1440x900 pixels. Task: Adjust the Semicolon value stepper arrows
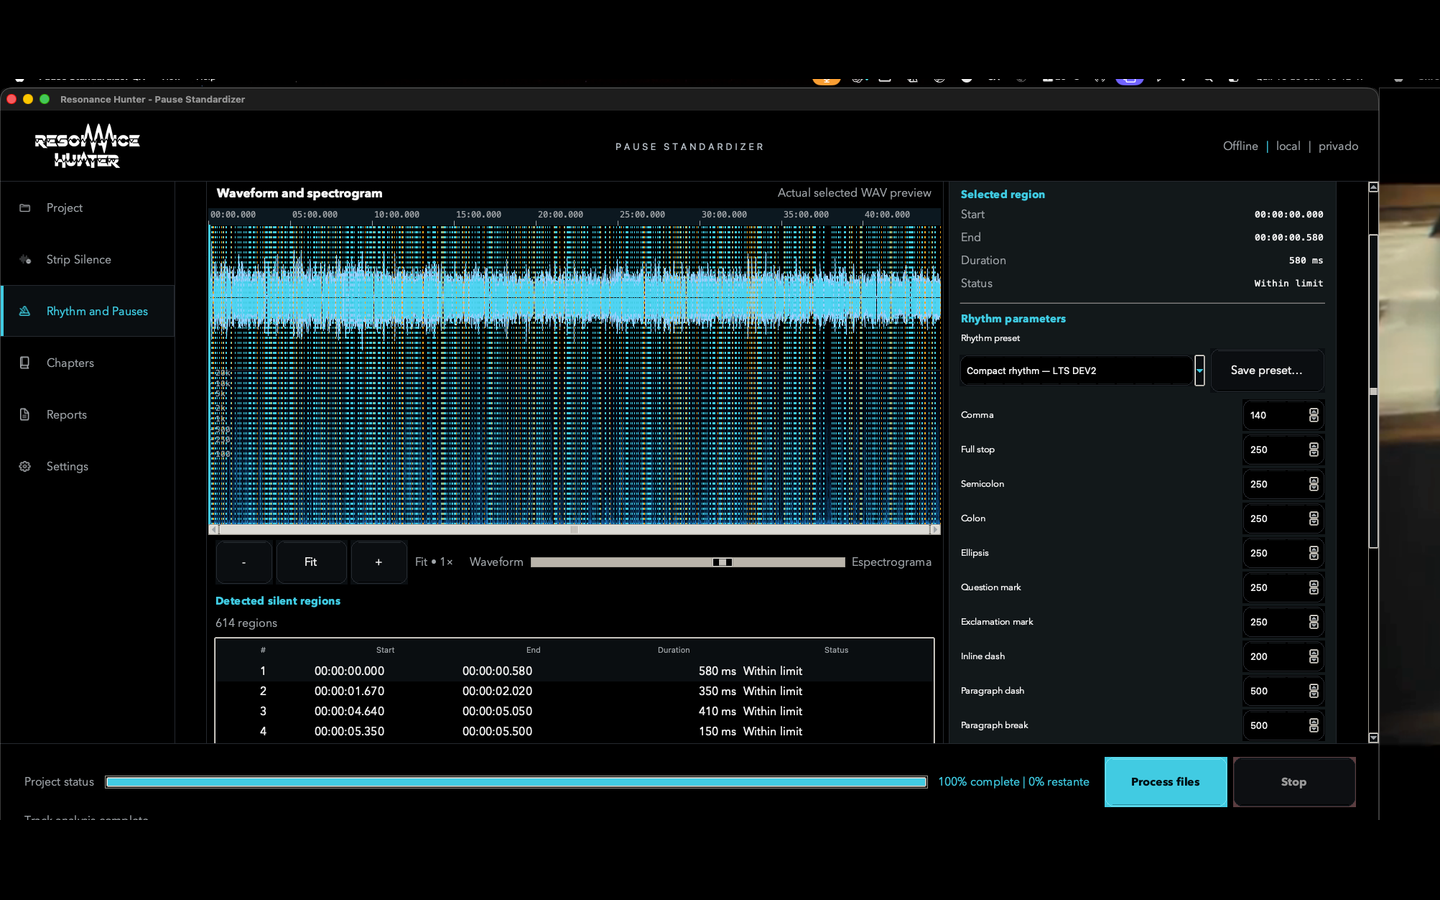click(x=1314, y=484)
